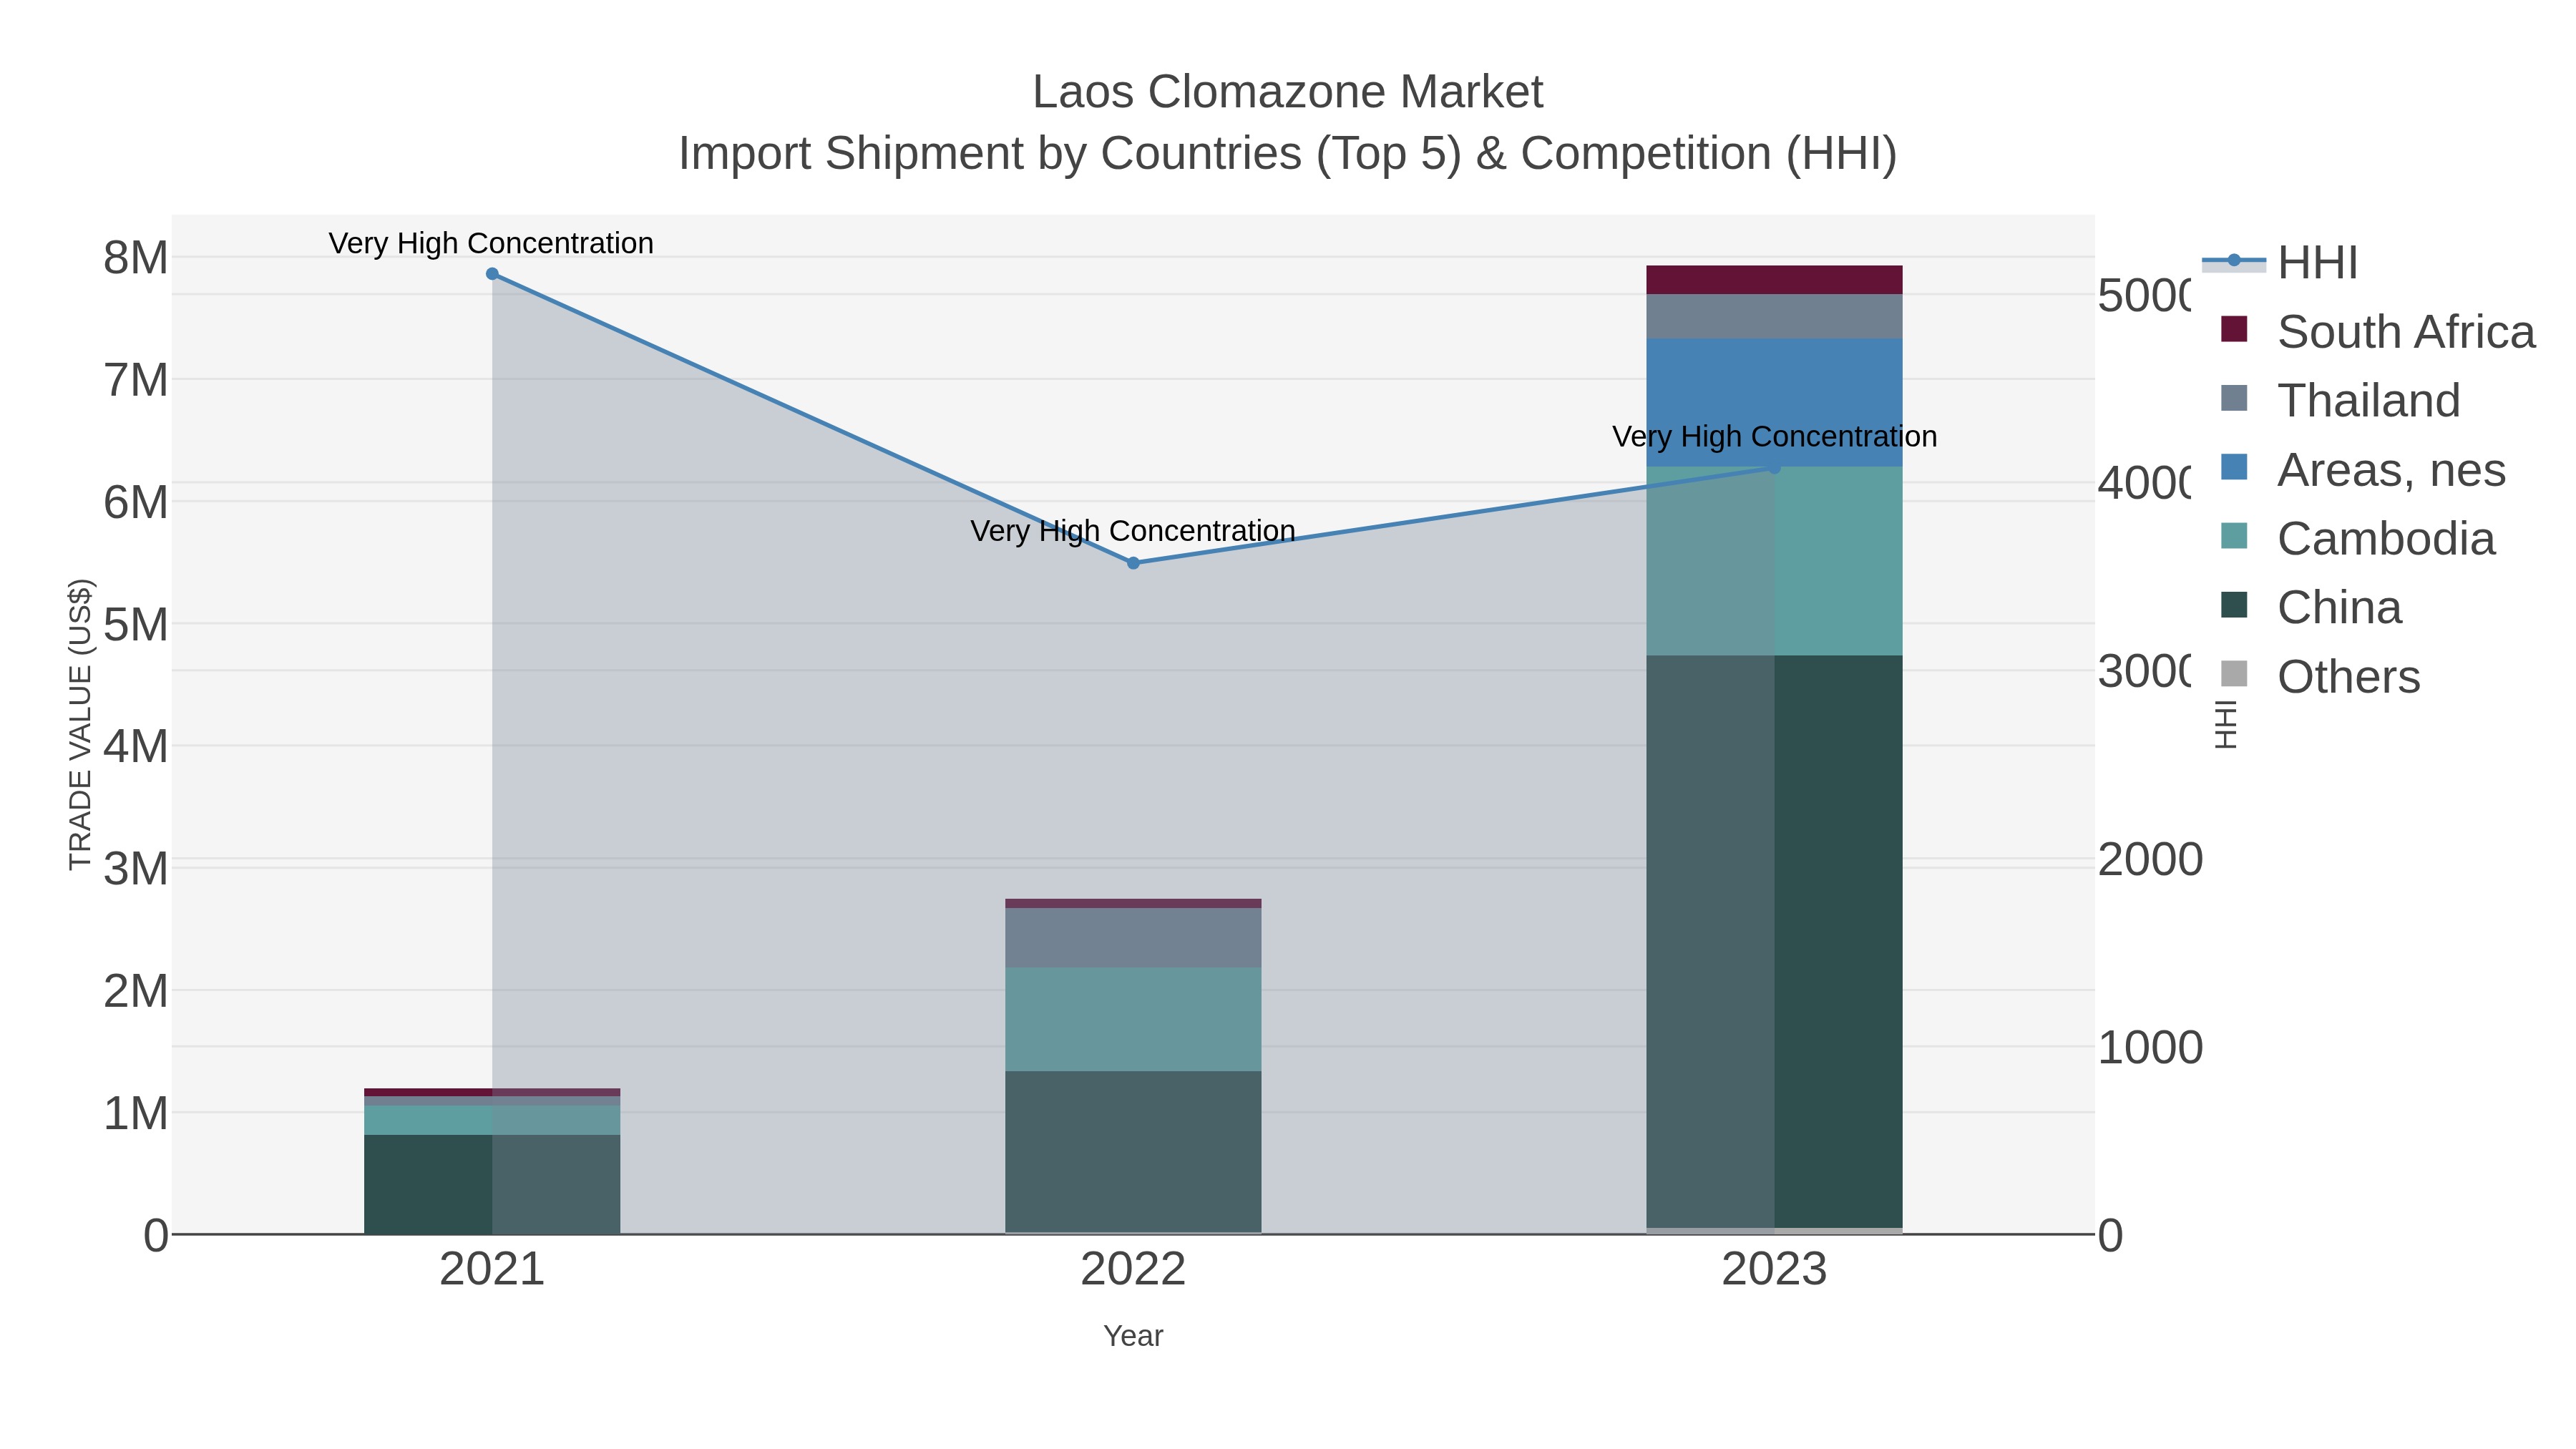This screenshot has height=1449, width=2576.
Task: Click the Cambodia segment of the 2021 bar
Action: click(x=492, y=1120)
